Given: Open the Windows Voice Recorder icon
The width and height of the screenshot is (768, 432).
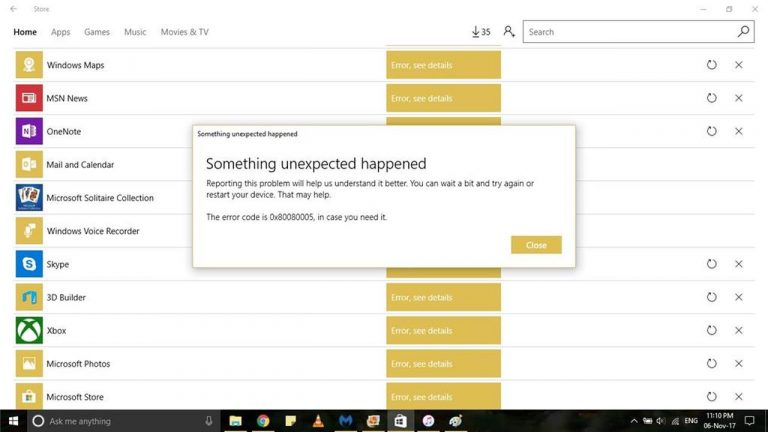Looking at the screenshot, I should (29, 231).
